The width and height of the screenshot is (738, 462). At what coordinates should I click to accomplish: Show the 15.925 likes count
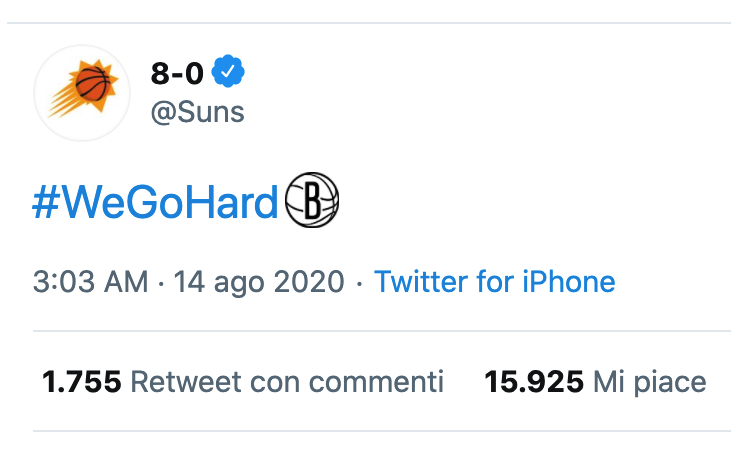click(x=534, y=381)
